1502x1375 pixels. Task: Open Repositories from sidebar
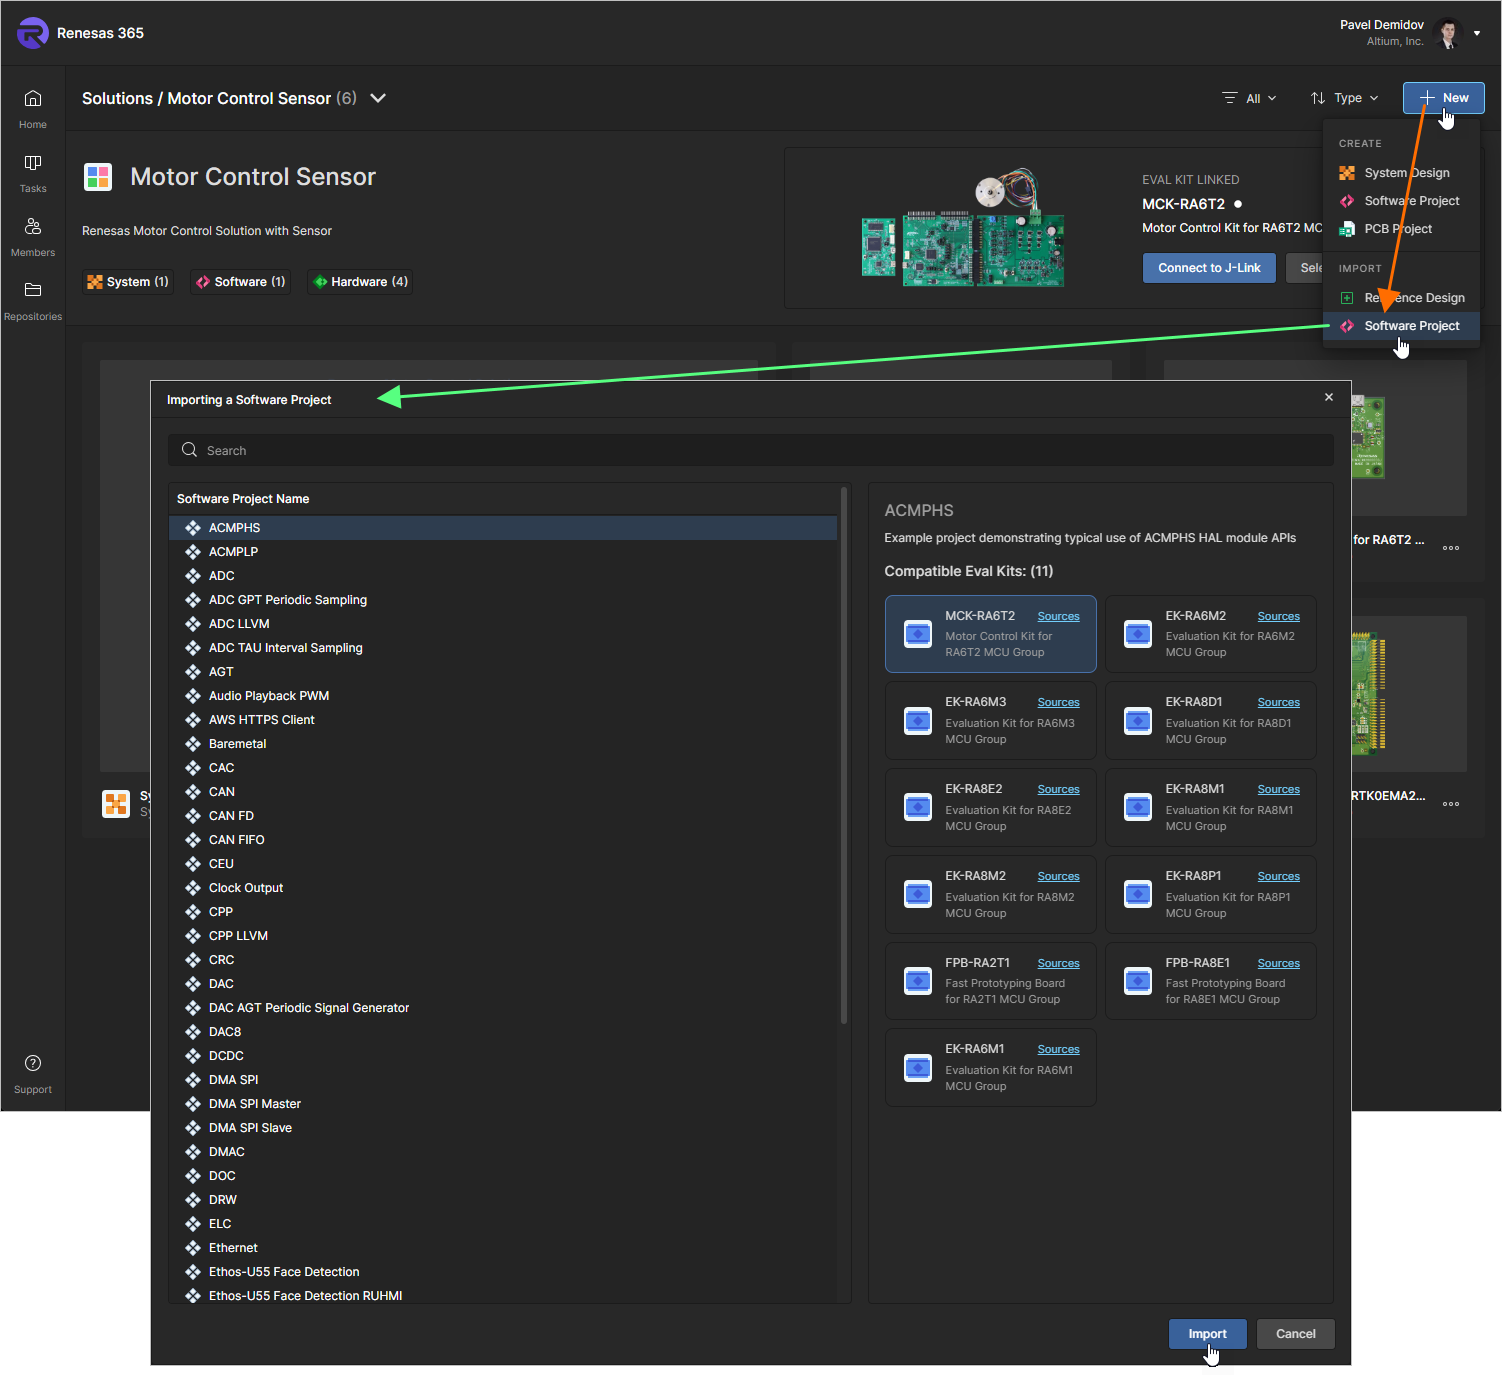(x=33, y=300)
